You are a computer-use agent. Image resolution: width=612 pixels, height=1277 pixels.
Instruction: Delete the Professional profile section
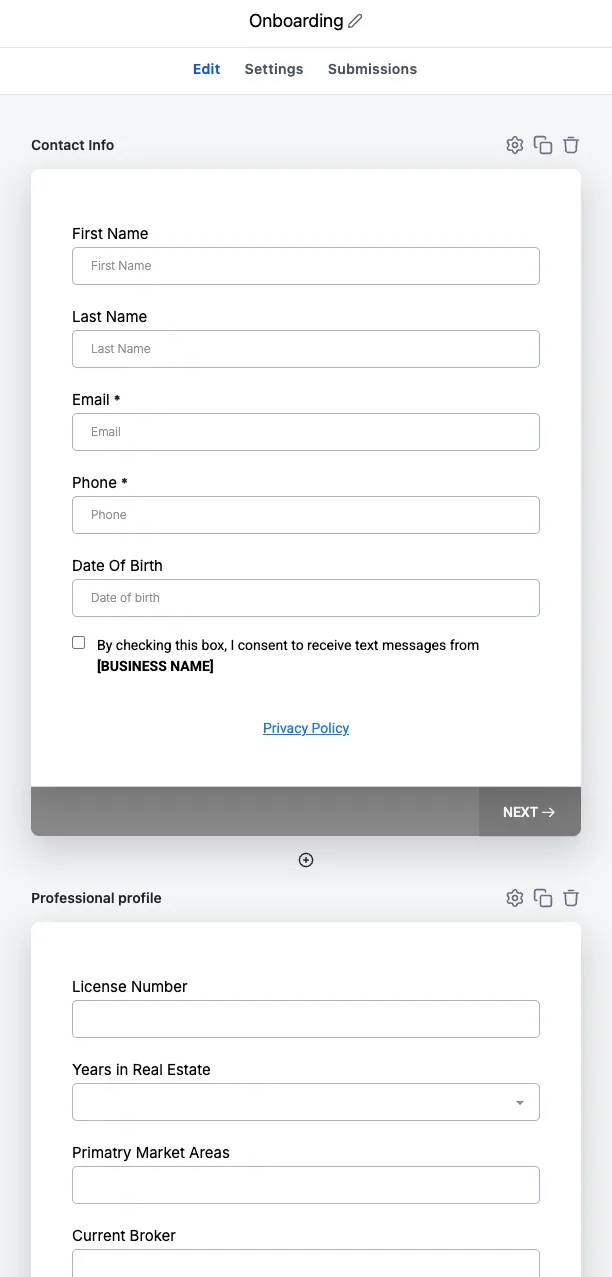pos(571,898)
